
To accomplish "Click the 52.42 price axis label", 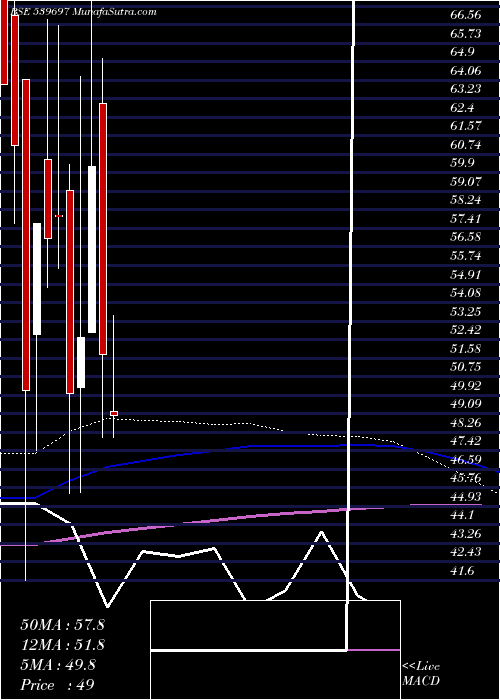I will (x=466, y=330).
